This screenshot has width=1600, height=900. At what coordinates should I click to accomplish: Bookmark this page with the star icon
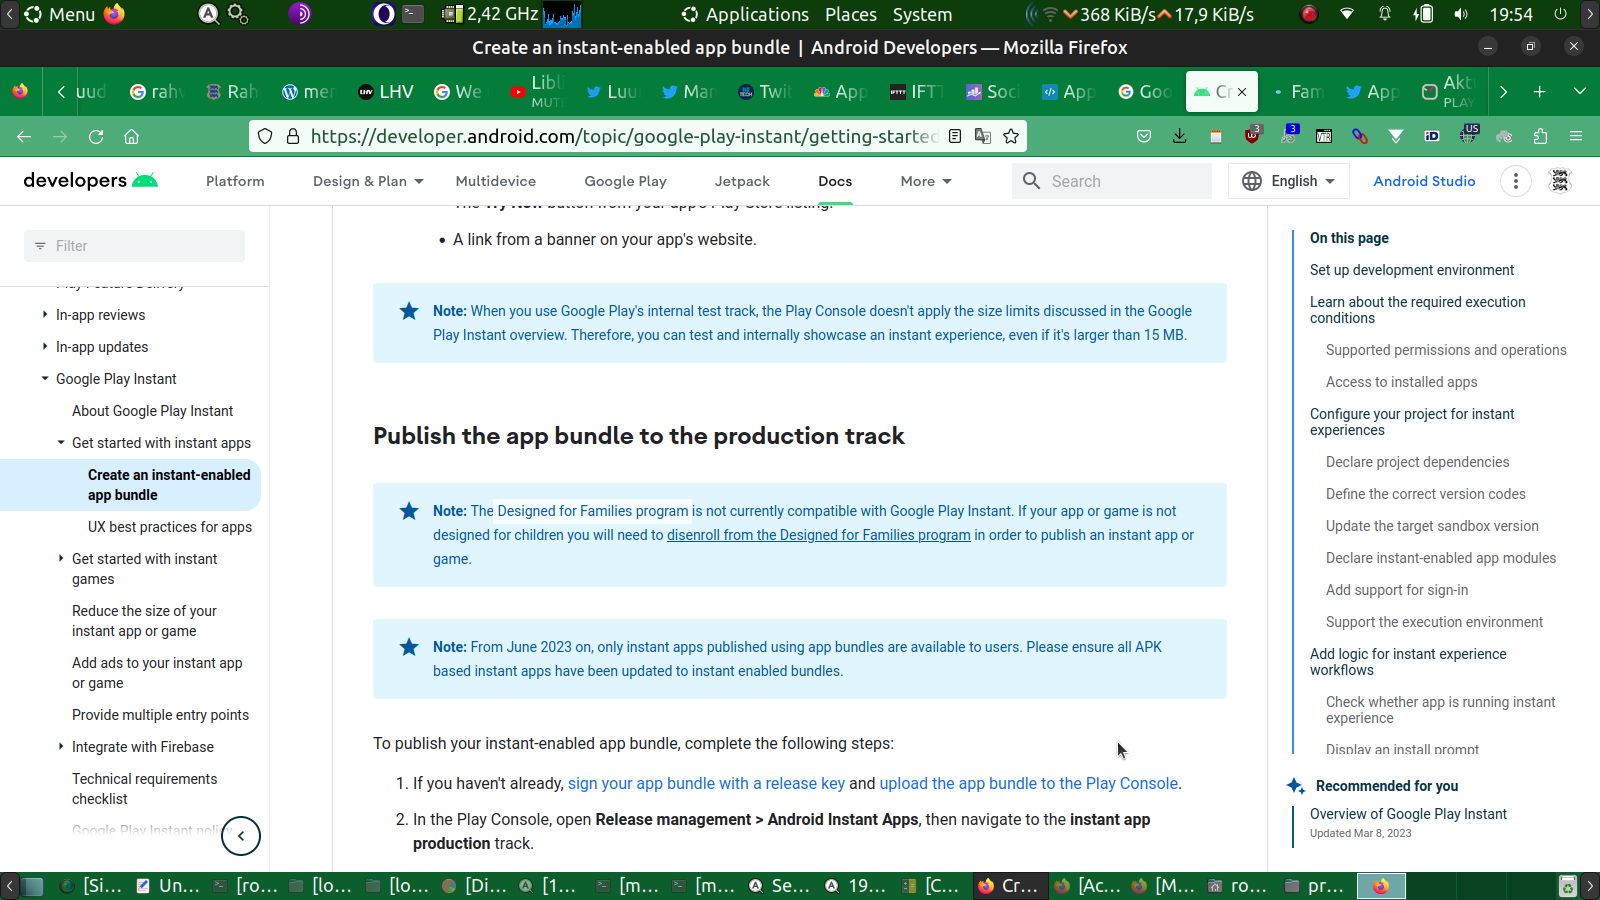pos(1011,136)
